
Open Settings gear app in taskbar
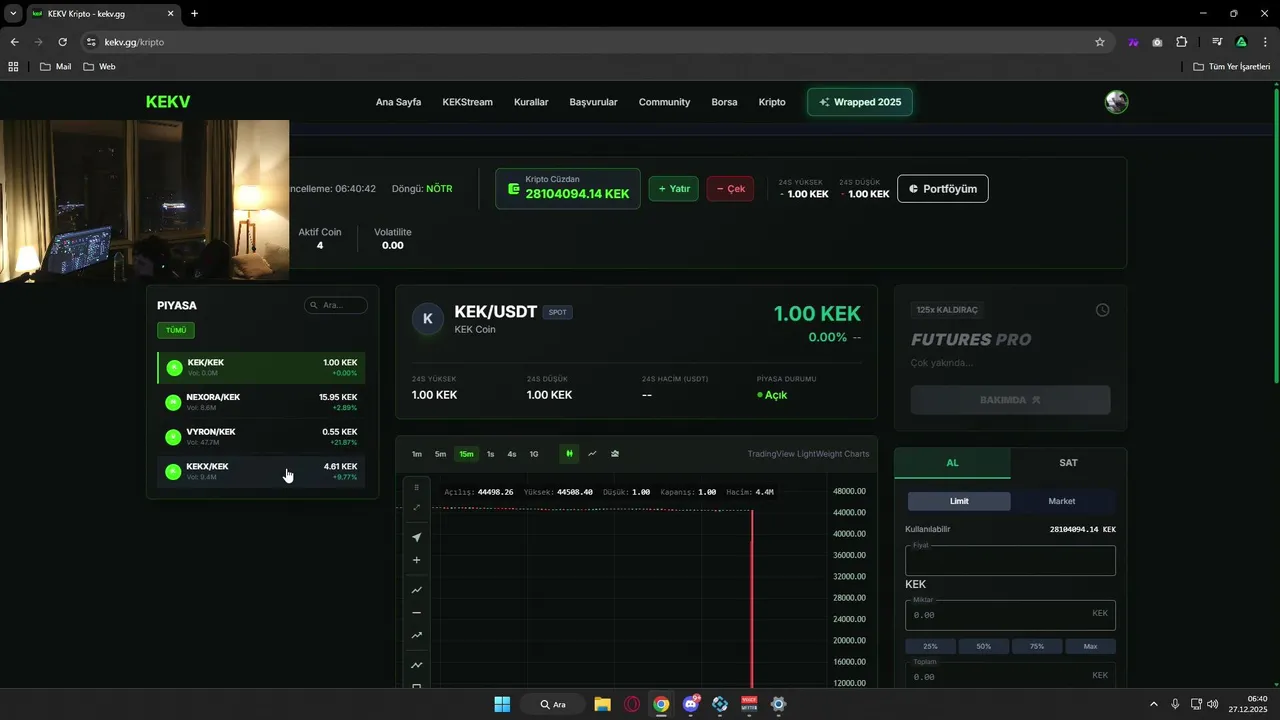pos(779,704)
